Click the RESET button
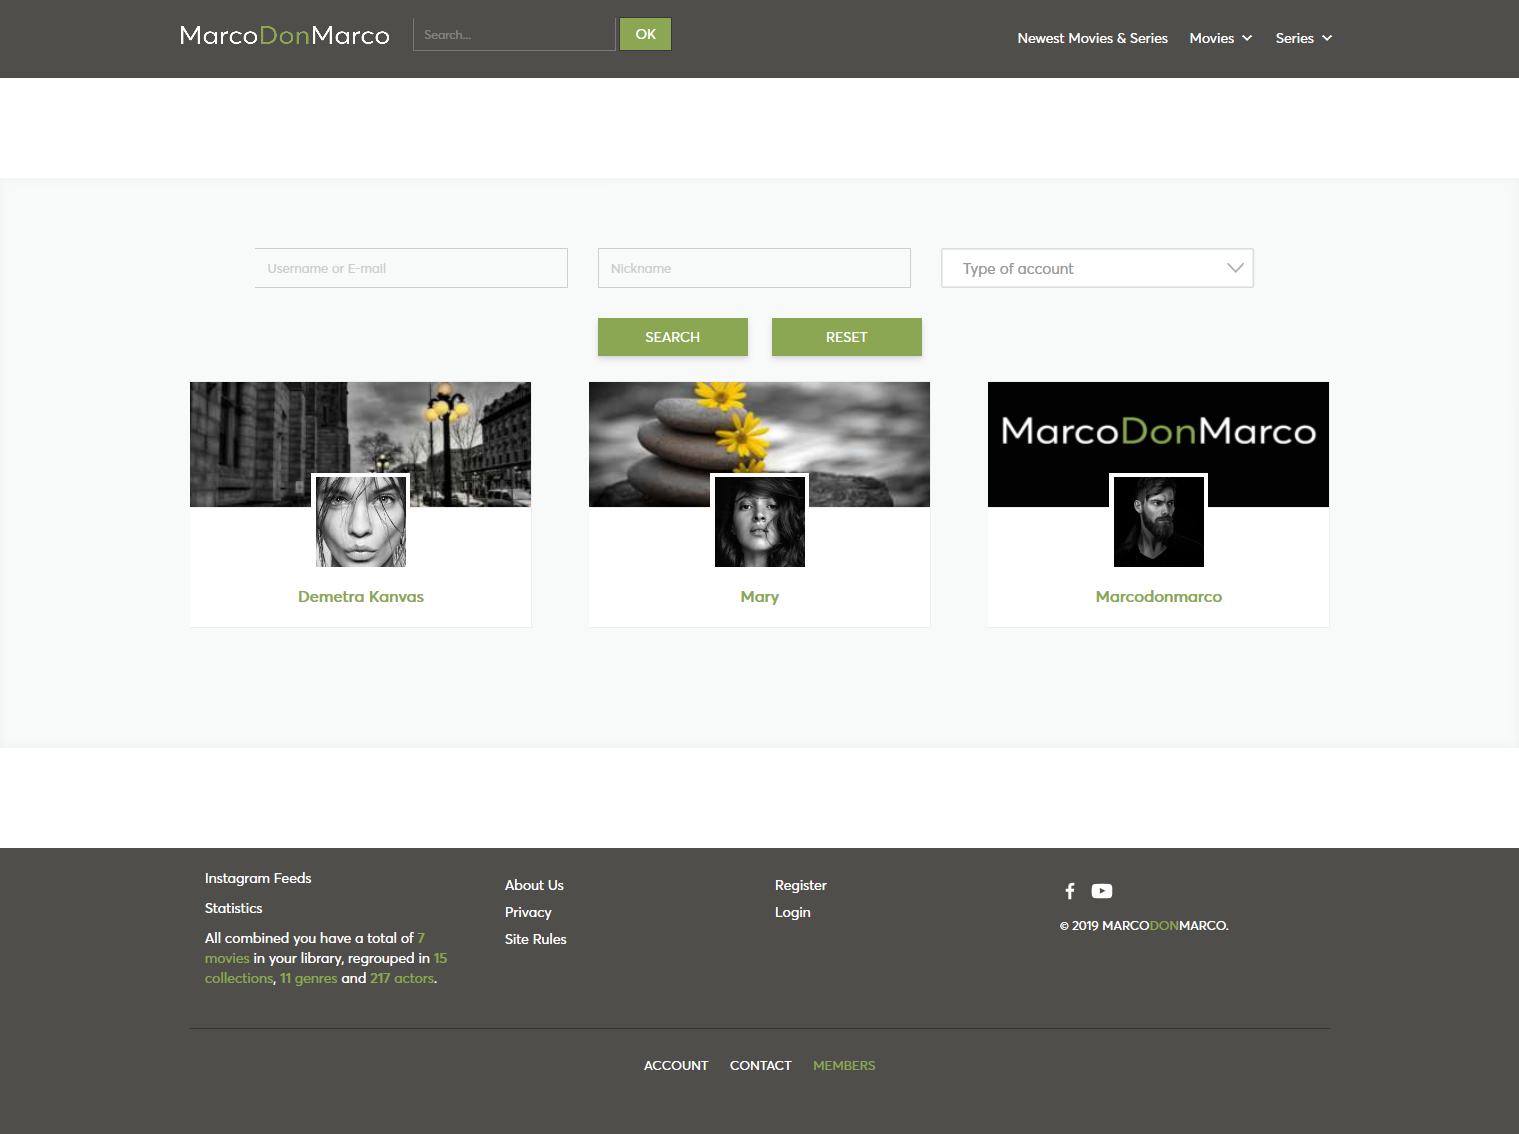 coord(847,337)
